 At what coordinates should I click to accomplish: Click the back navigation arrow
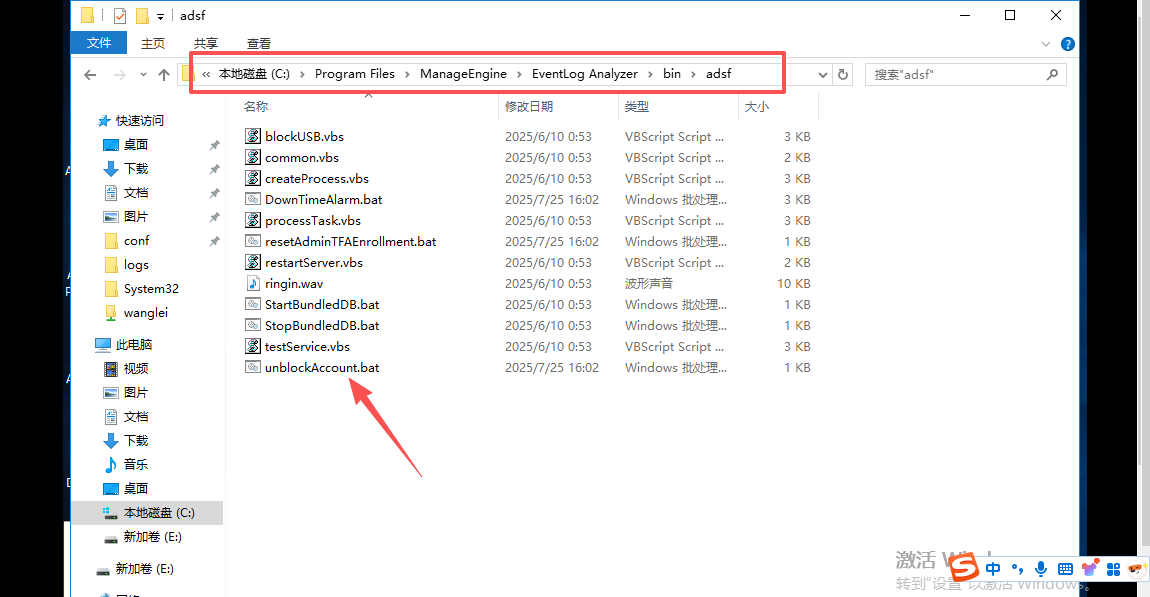pos(90,75)
